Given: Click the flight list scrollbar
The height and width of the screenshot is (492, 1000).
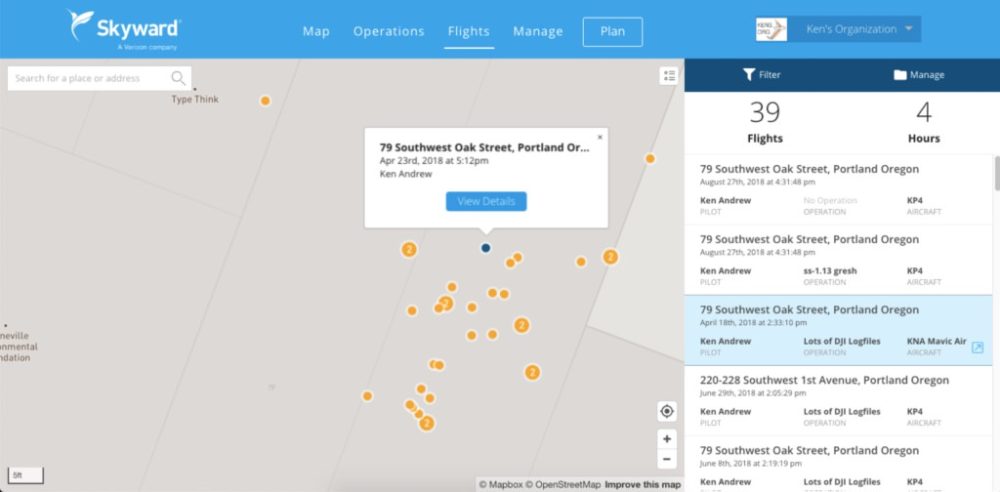Looking at the screenshot, I should [995, 174].
